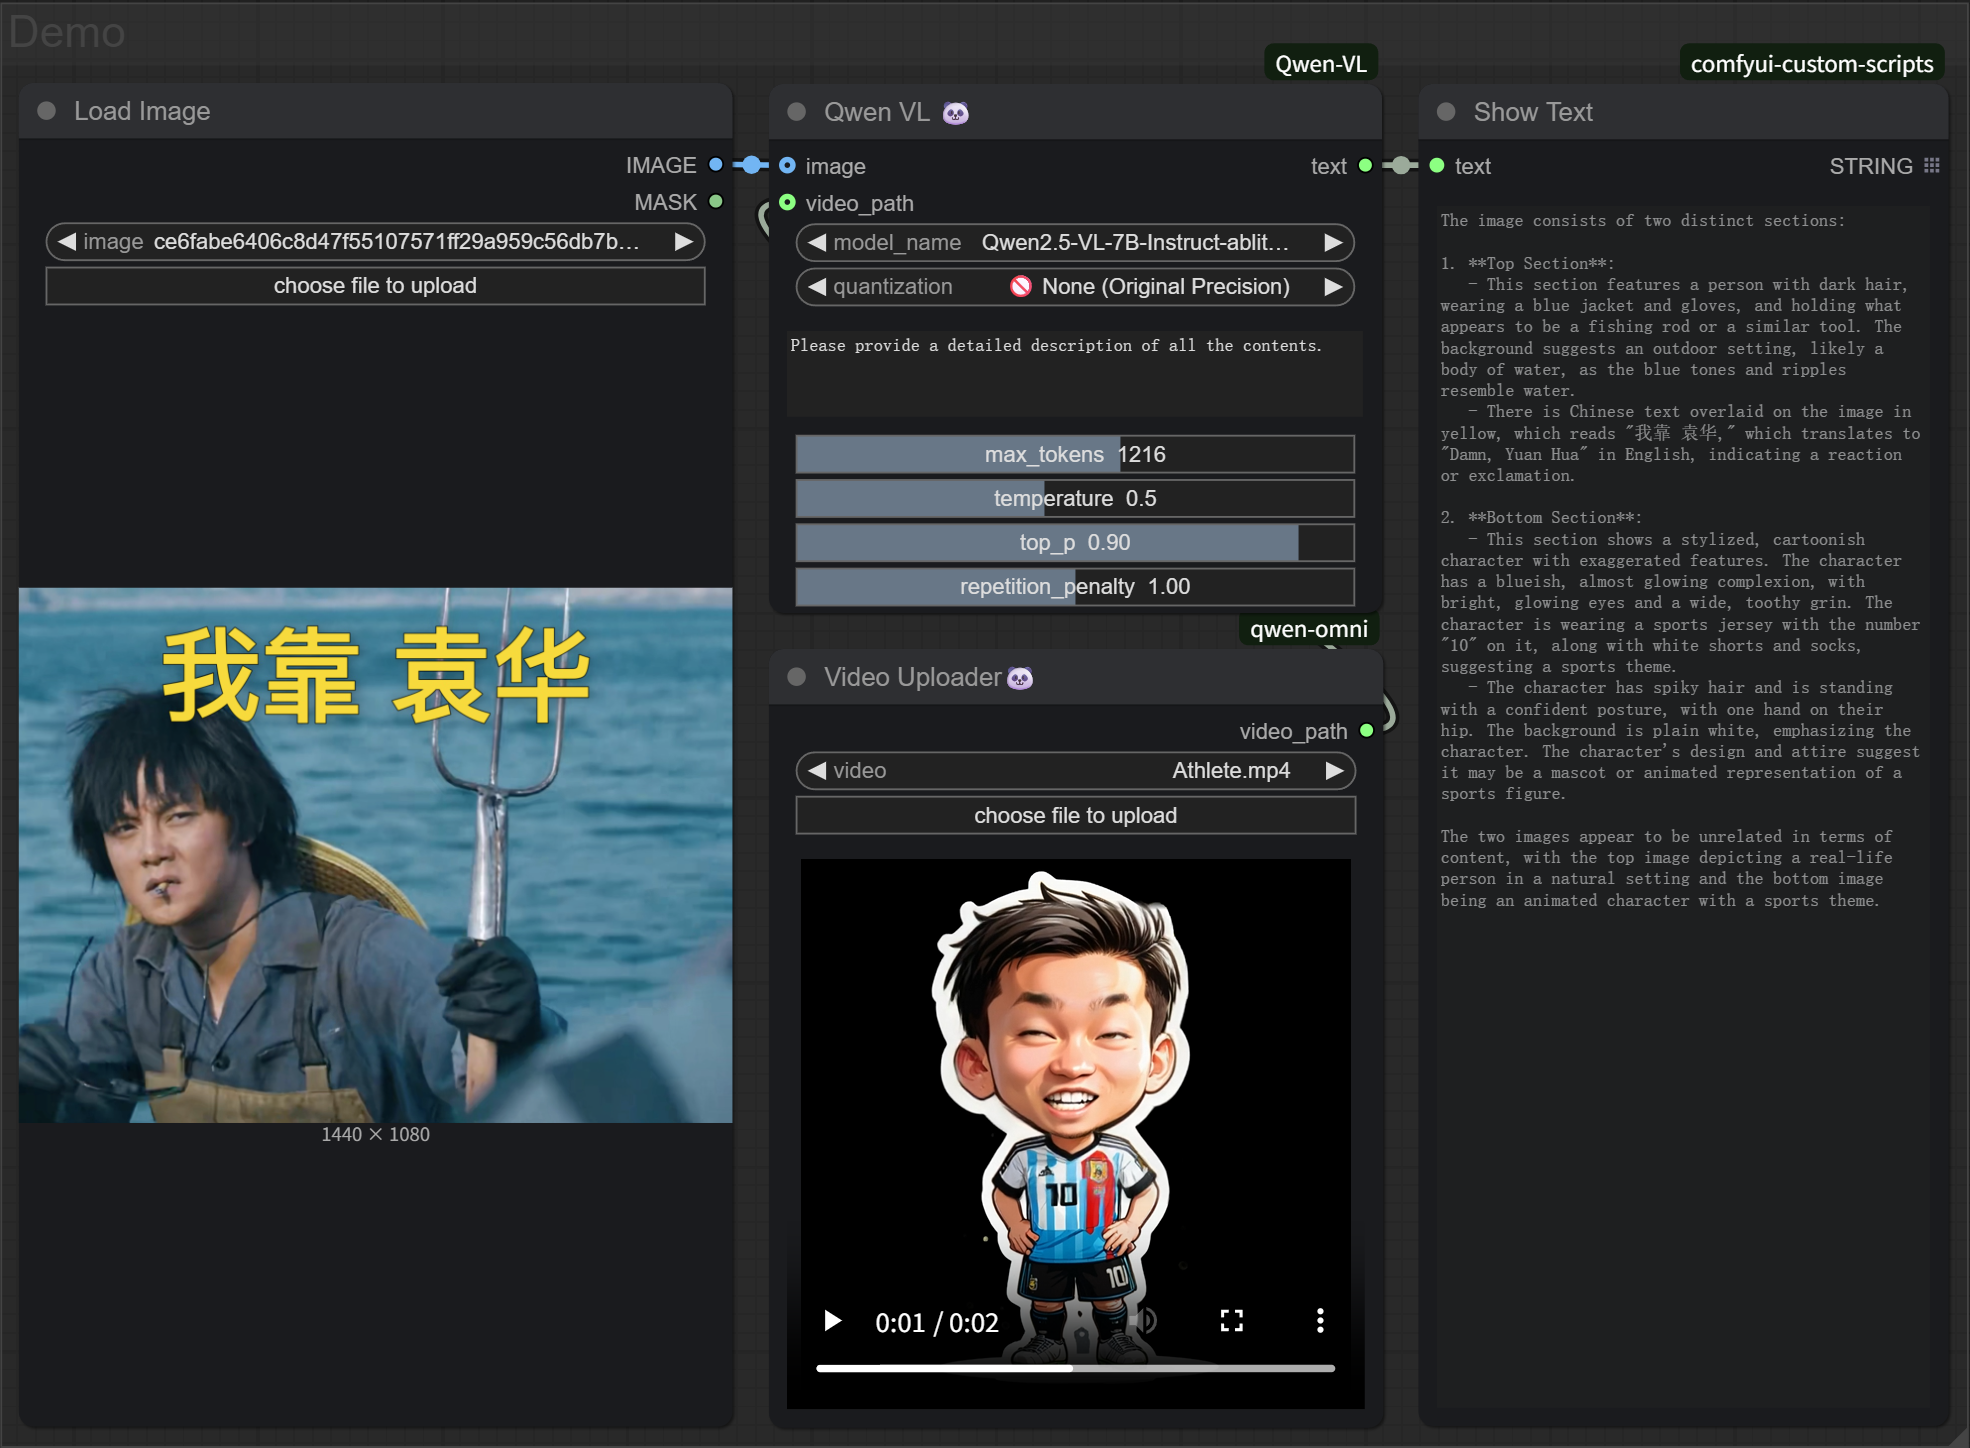This screenshot has height=1448, width=1970.
Task: Open the image filename dropdown in Load Image
Action: click(376, 242)
